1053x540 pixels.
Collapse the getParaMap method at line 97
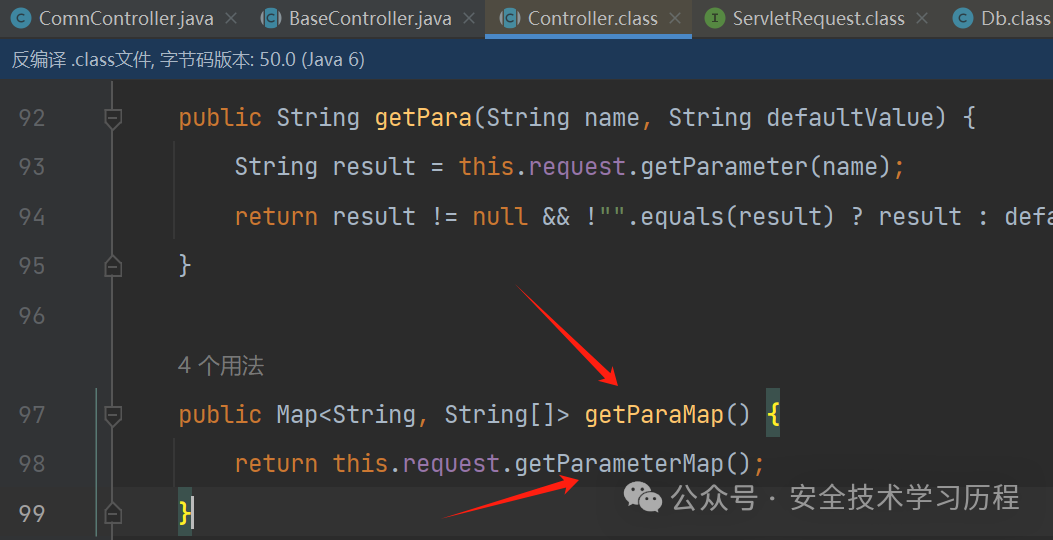coord(113,416)
